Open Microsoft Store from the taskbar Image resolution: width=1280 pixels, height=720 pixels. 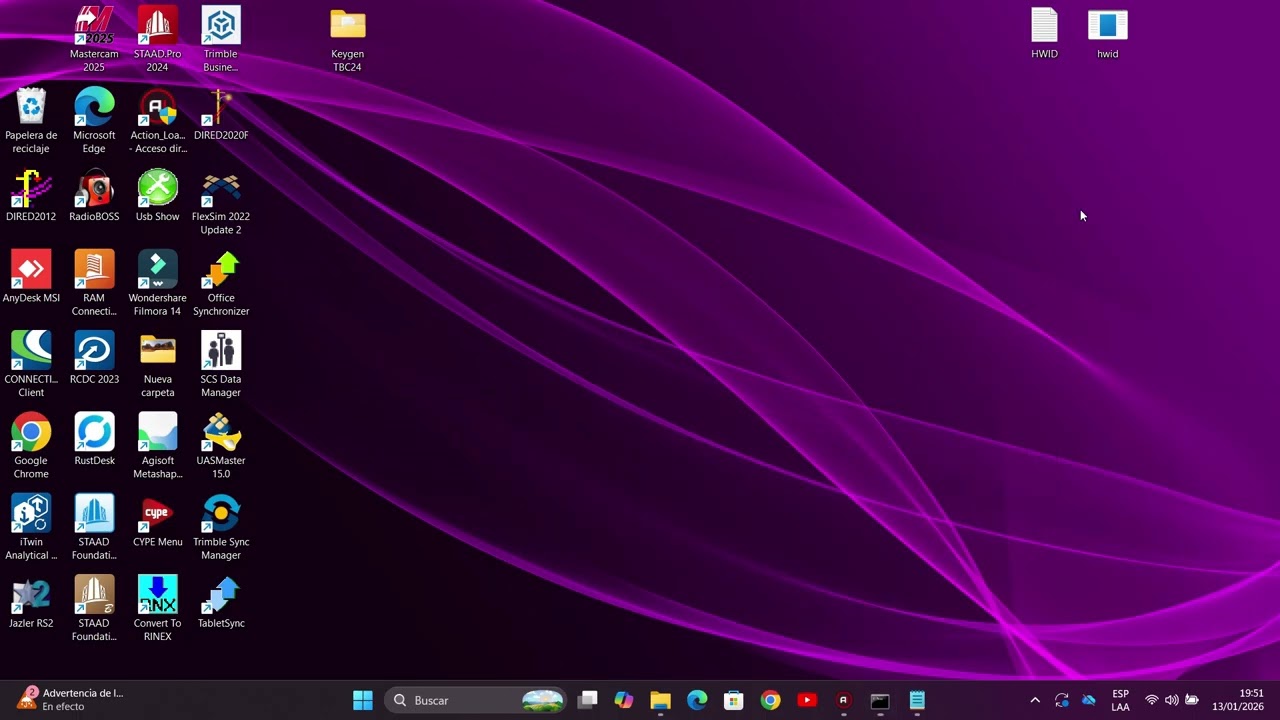click(x=733, y=700)
